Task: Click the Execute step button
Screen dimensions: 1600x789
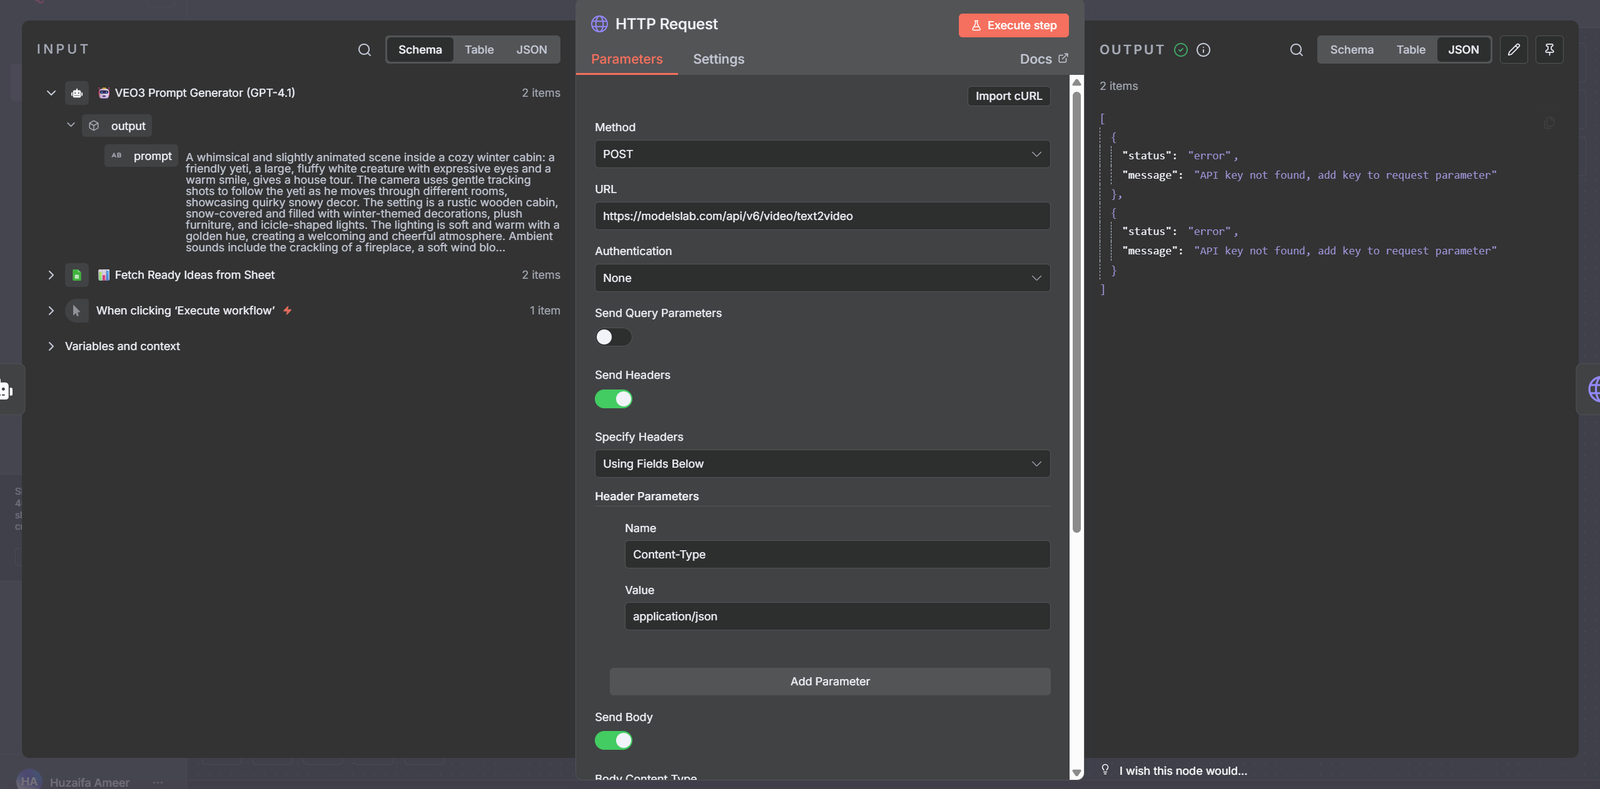Action: [x=1014, y=25]
